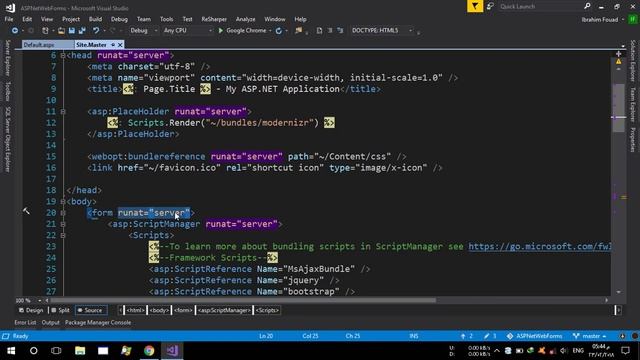Click the pending changes pencil in status bar

click(x=490, y=336)
